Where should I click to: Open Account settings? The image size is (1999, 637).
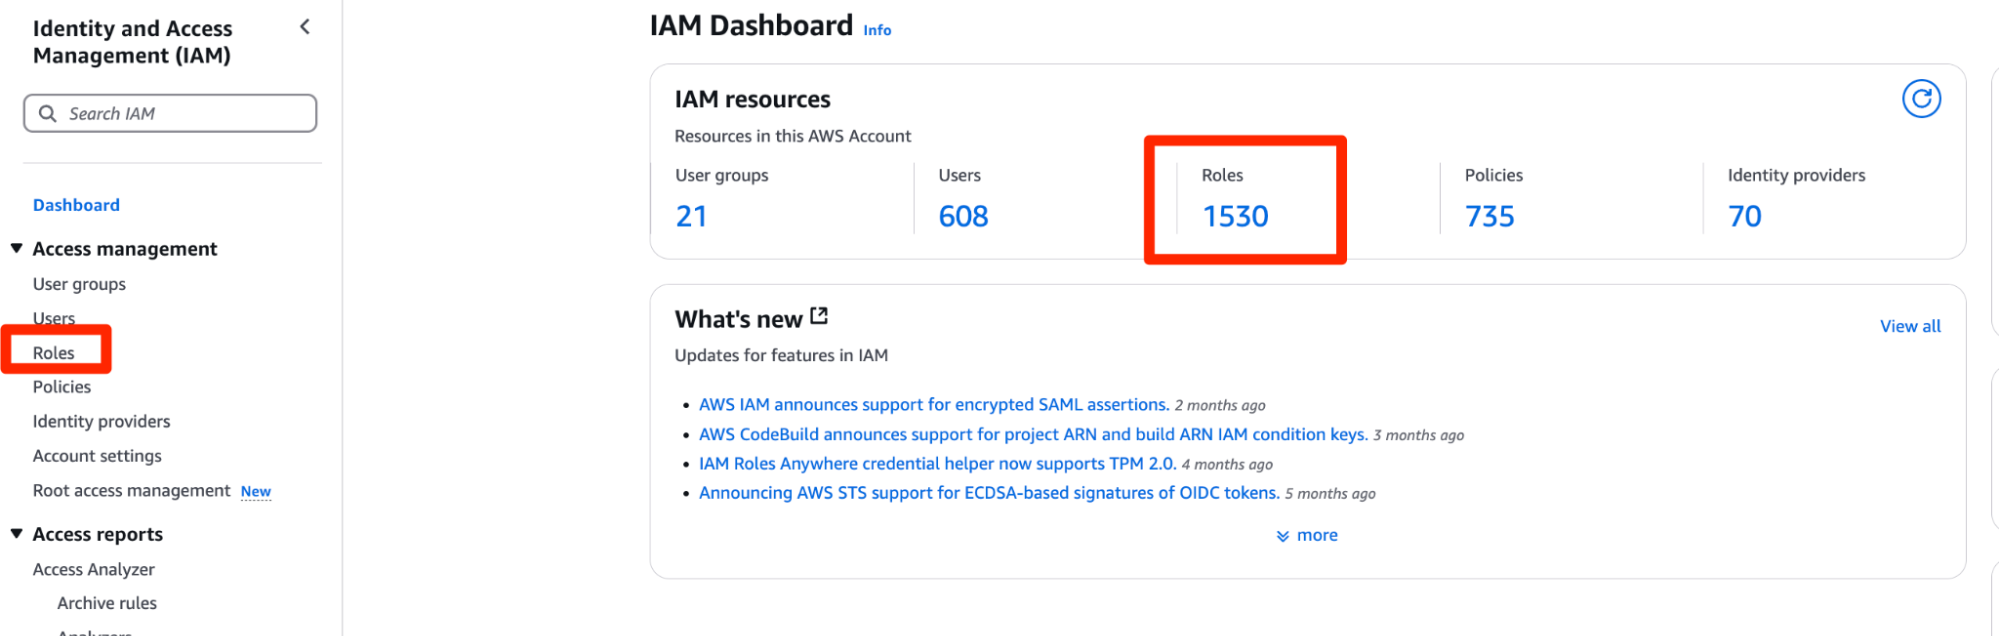[x=97, y=456]
